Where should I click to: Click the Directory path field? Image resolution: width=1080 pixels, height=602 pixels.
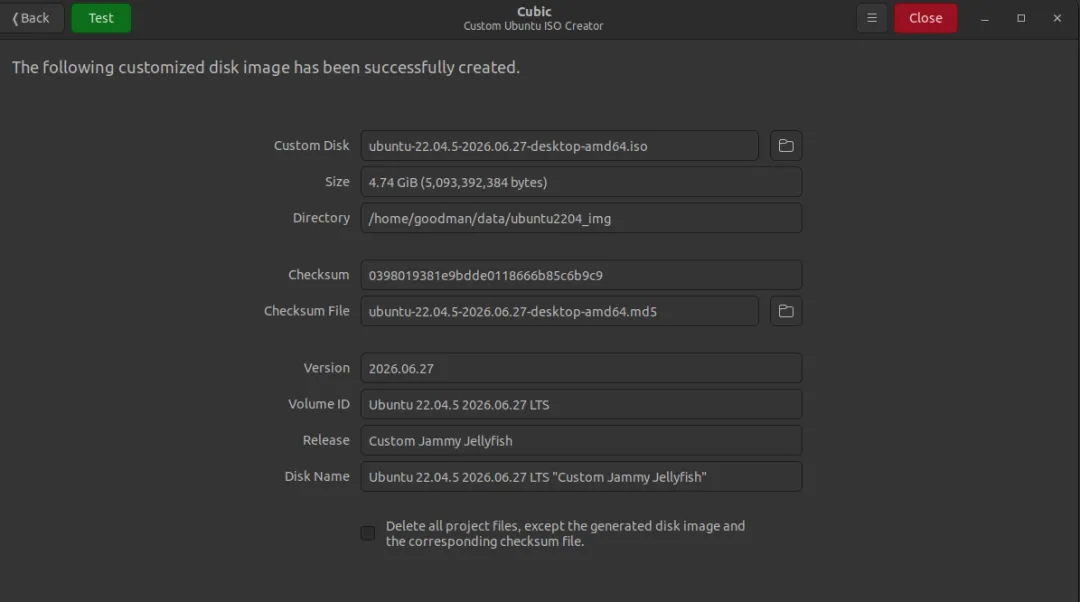(581, 218)
